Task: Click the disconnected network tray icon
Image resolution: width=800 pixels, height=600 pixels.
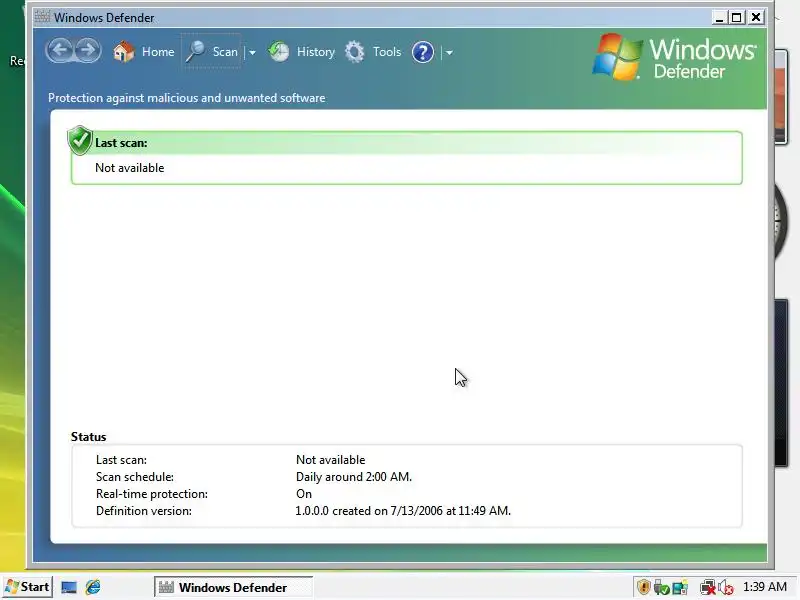Action: coord(708,588)
